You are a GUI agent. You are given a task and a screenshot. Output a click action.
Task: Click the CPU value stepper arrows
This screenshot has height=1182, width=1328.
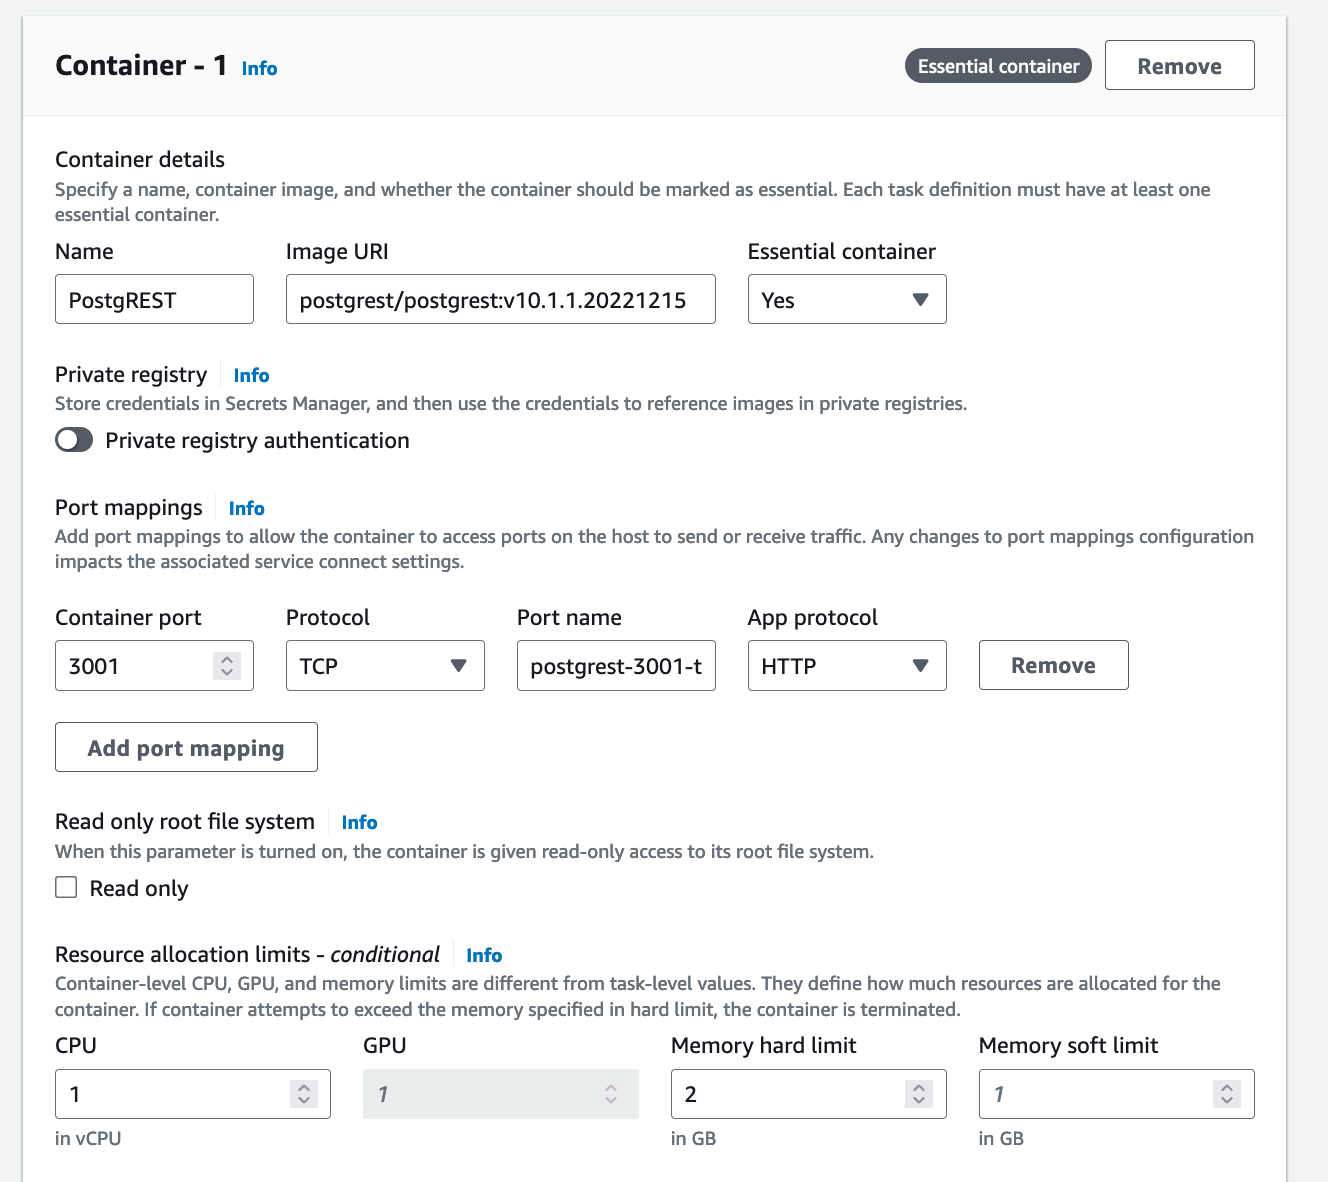point(303,1094)
